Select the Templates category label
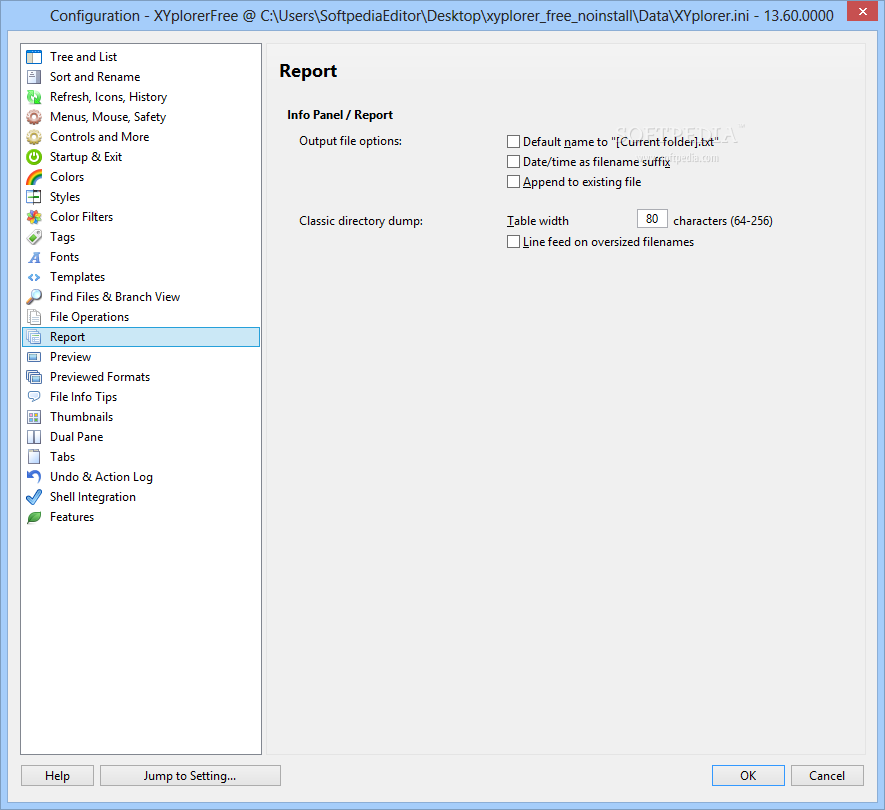 click(x=77, y=277)
